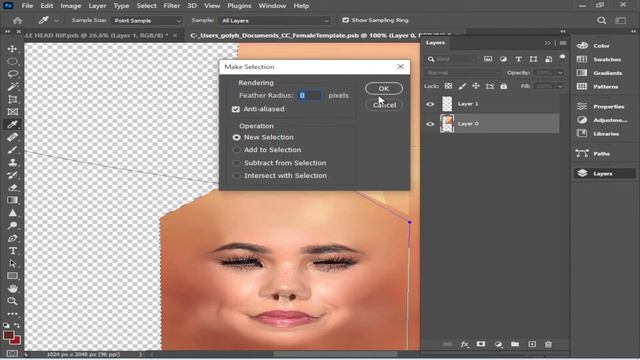Open the layer blend mode dropdown
Screen dimensions: 640x360
tap(463, 73)
